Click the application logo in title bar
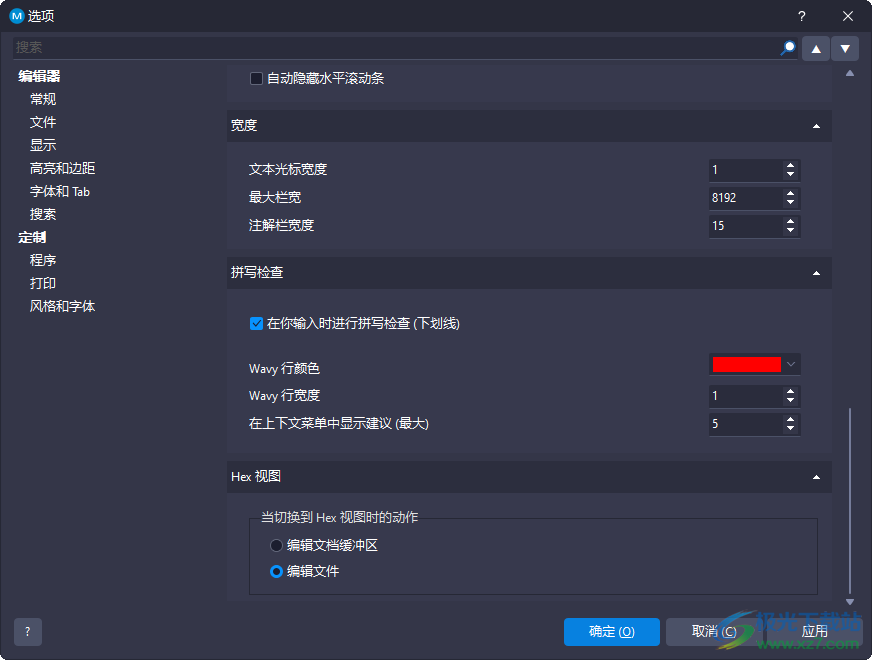The image size is (872, 660). (17, 16)
